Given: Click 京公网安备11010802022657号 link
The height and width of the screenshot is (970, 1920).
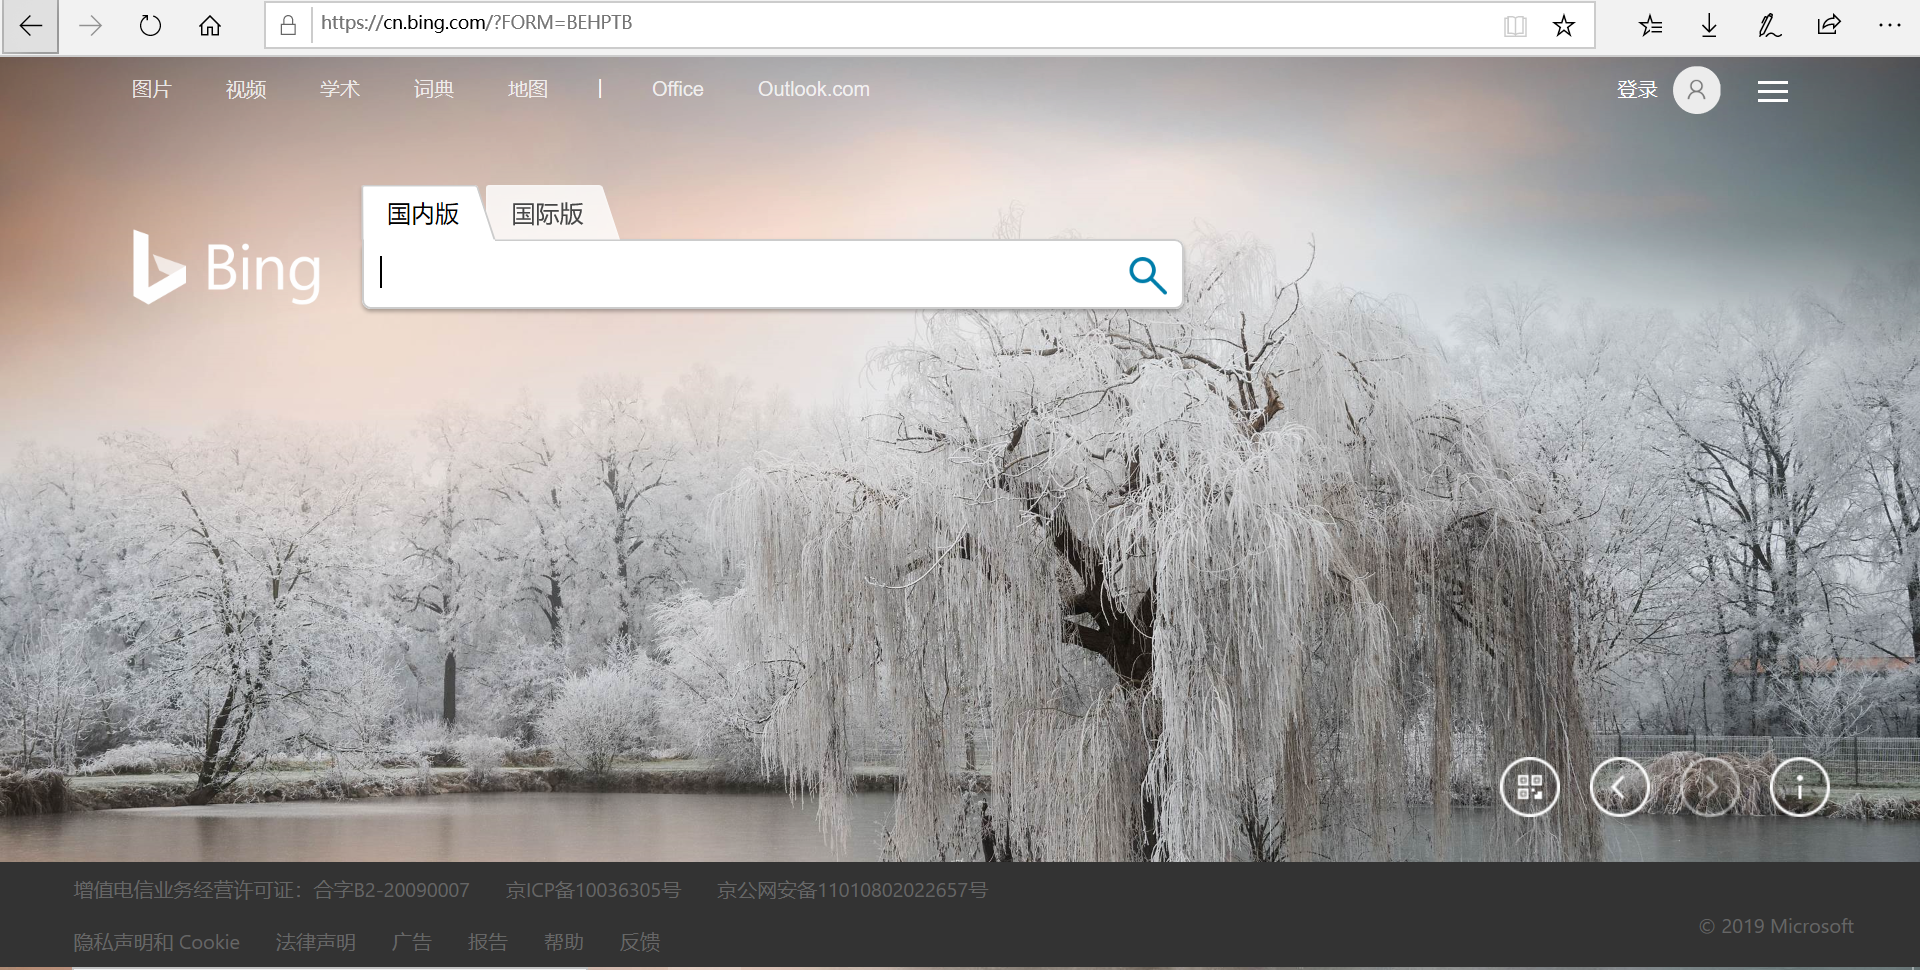Looking at the screenshot, I should [x=852, y=890].
